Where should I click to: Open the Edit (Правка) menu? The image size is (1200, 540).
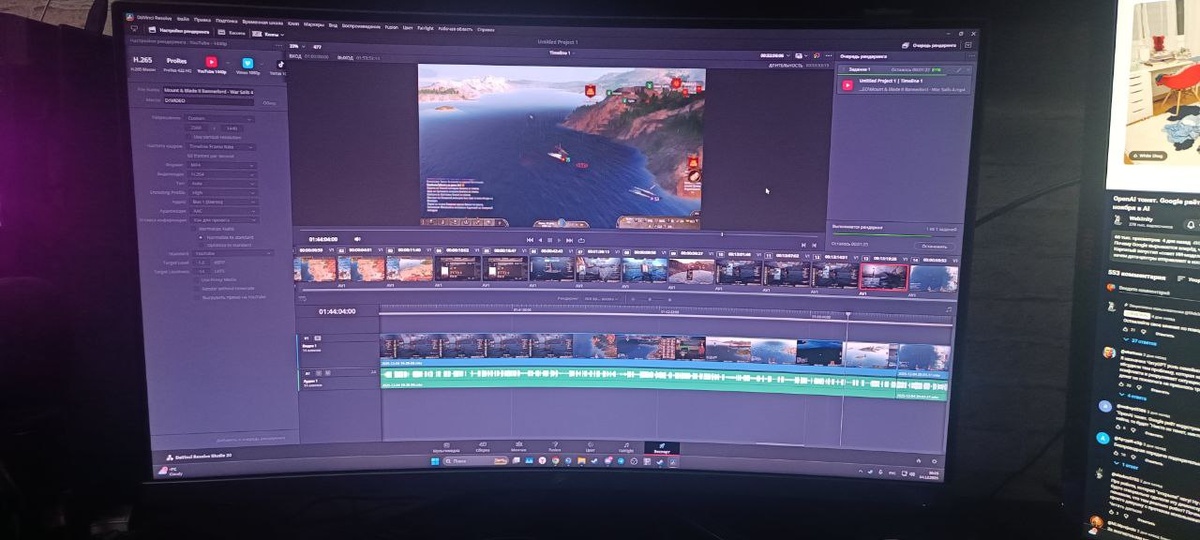pyautogui.click(x=203, y=19)
